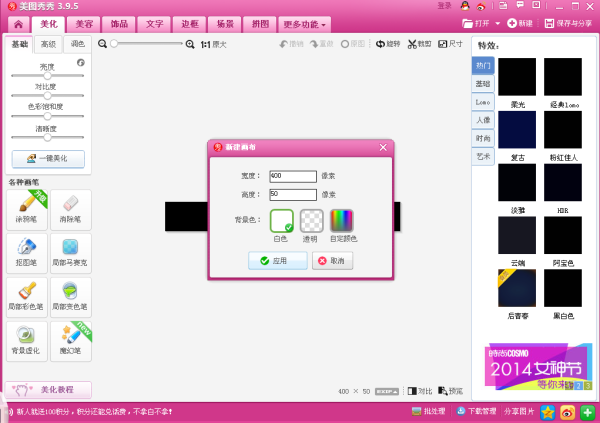
Task: Open the 更多功能 dropdown menu
Action: [x=305, y=24]
